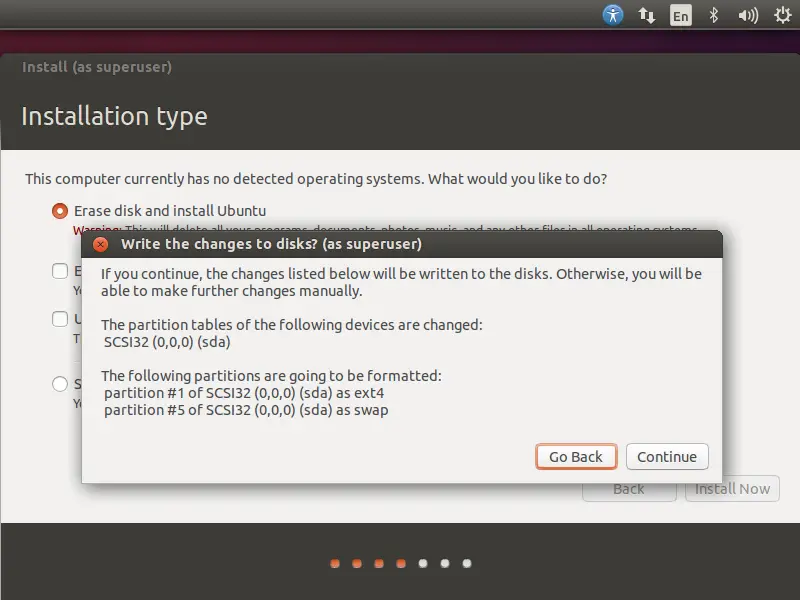The width and height of the screenshot is (800, 600).
Task: Open the system power gear menu
Action: [782, 15]
